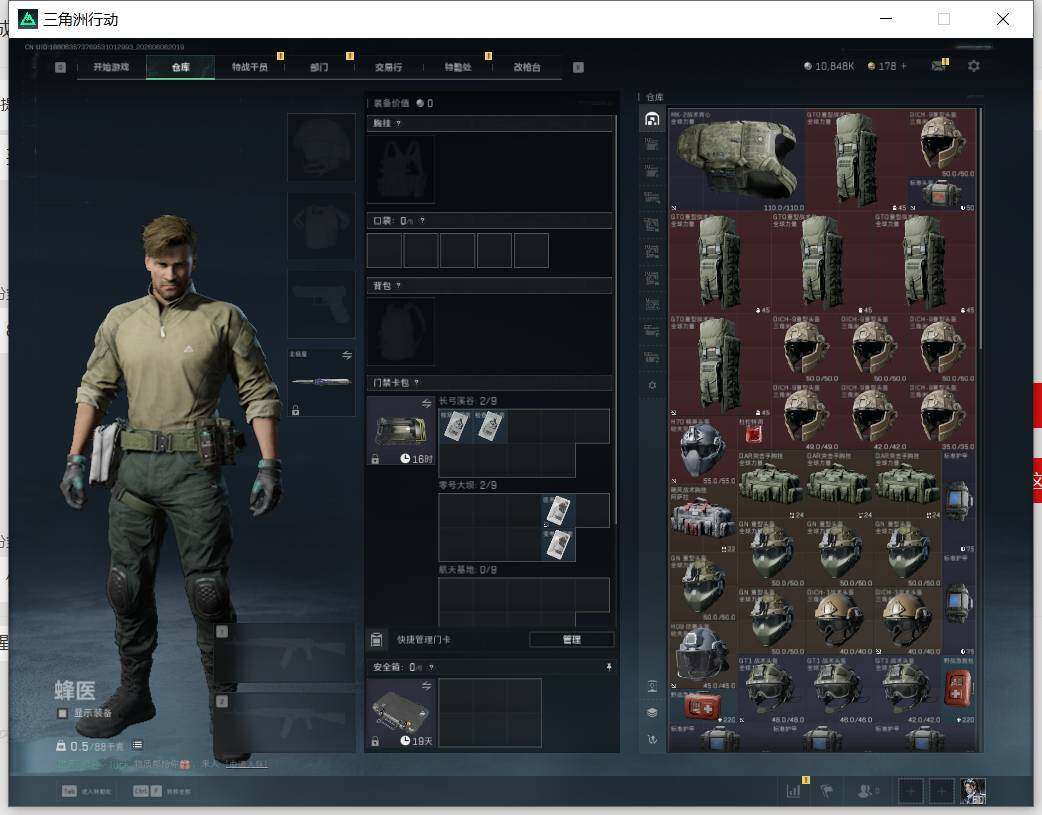This screenshot has width=1042, height=815.
Task: Select the equipped knife slot
Action: point(321,382)
